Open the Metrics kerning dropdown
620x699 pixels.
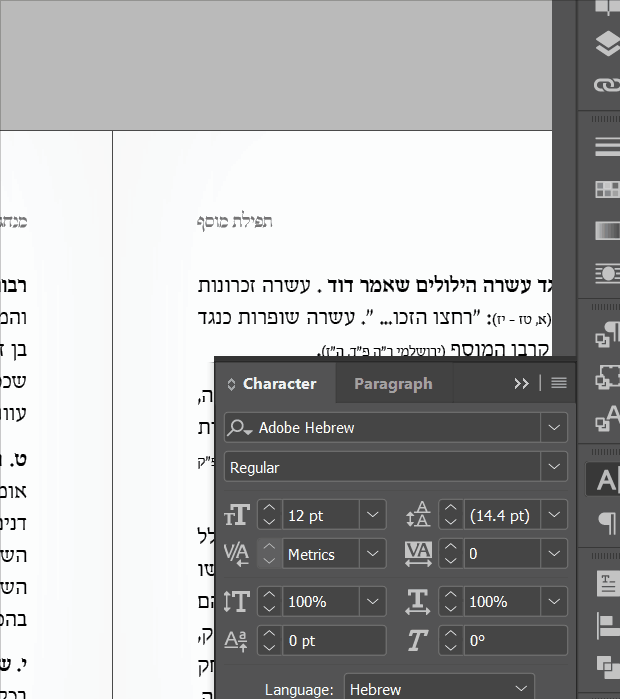[x=373, y=553]
